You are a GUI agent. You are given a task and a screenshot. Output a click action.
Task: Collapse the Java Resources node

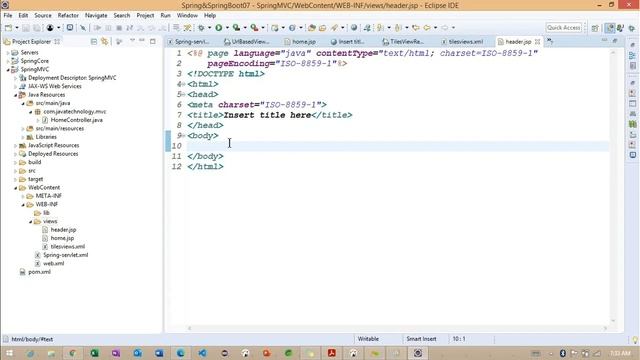click(16, 95)
